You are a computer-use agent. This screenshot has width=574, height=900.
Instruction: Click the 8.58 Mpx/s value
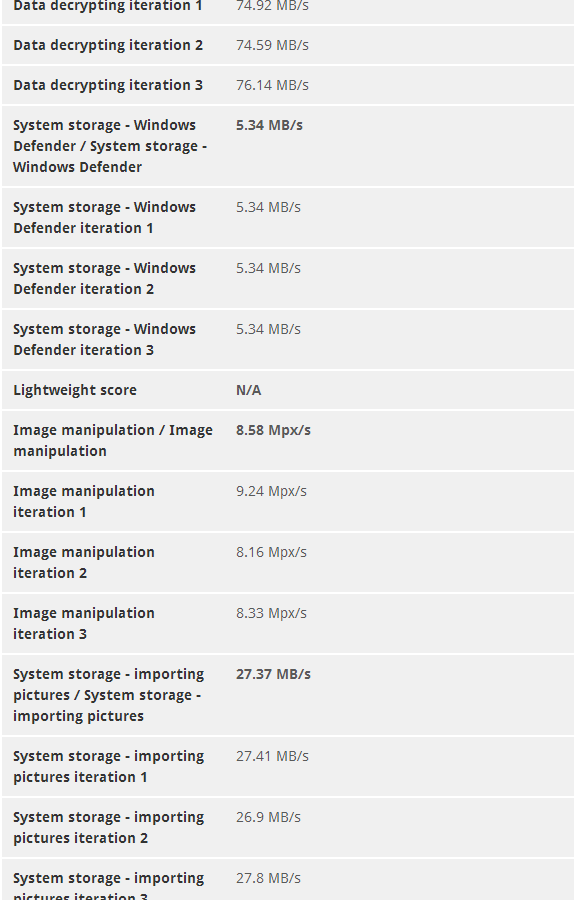click(x=273, y=430)
